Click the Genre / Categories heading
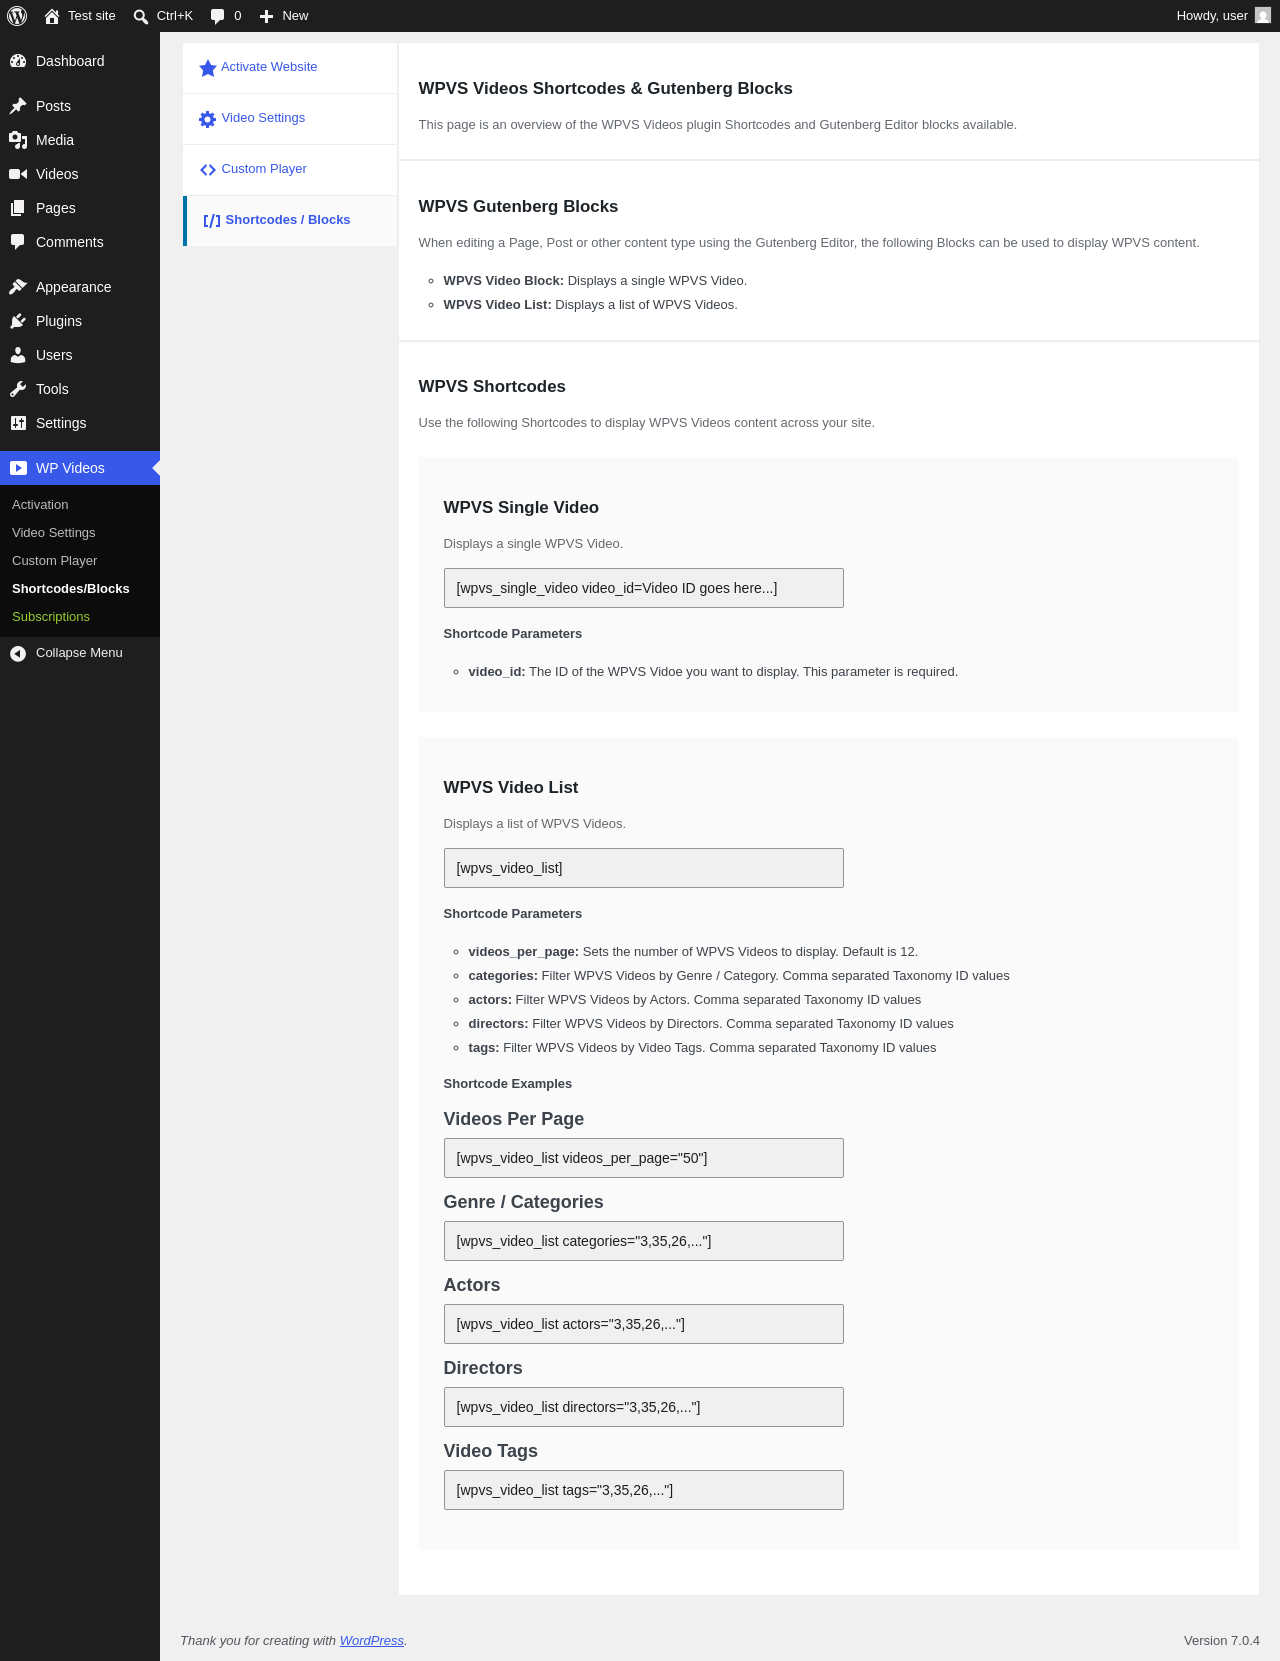1280x1661 pixels. 524,1202
